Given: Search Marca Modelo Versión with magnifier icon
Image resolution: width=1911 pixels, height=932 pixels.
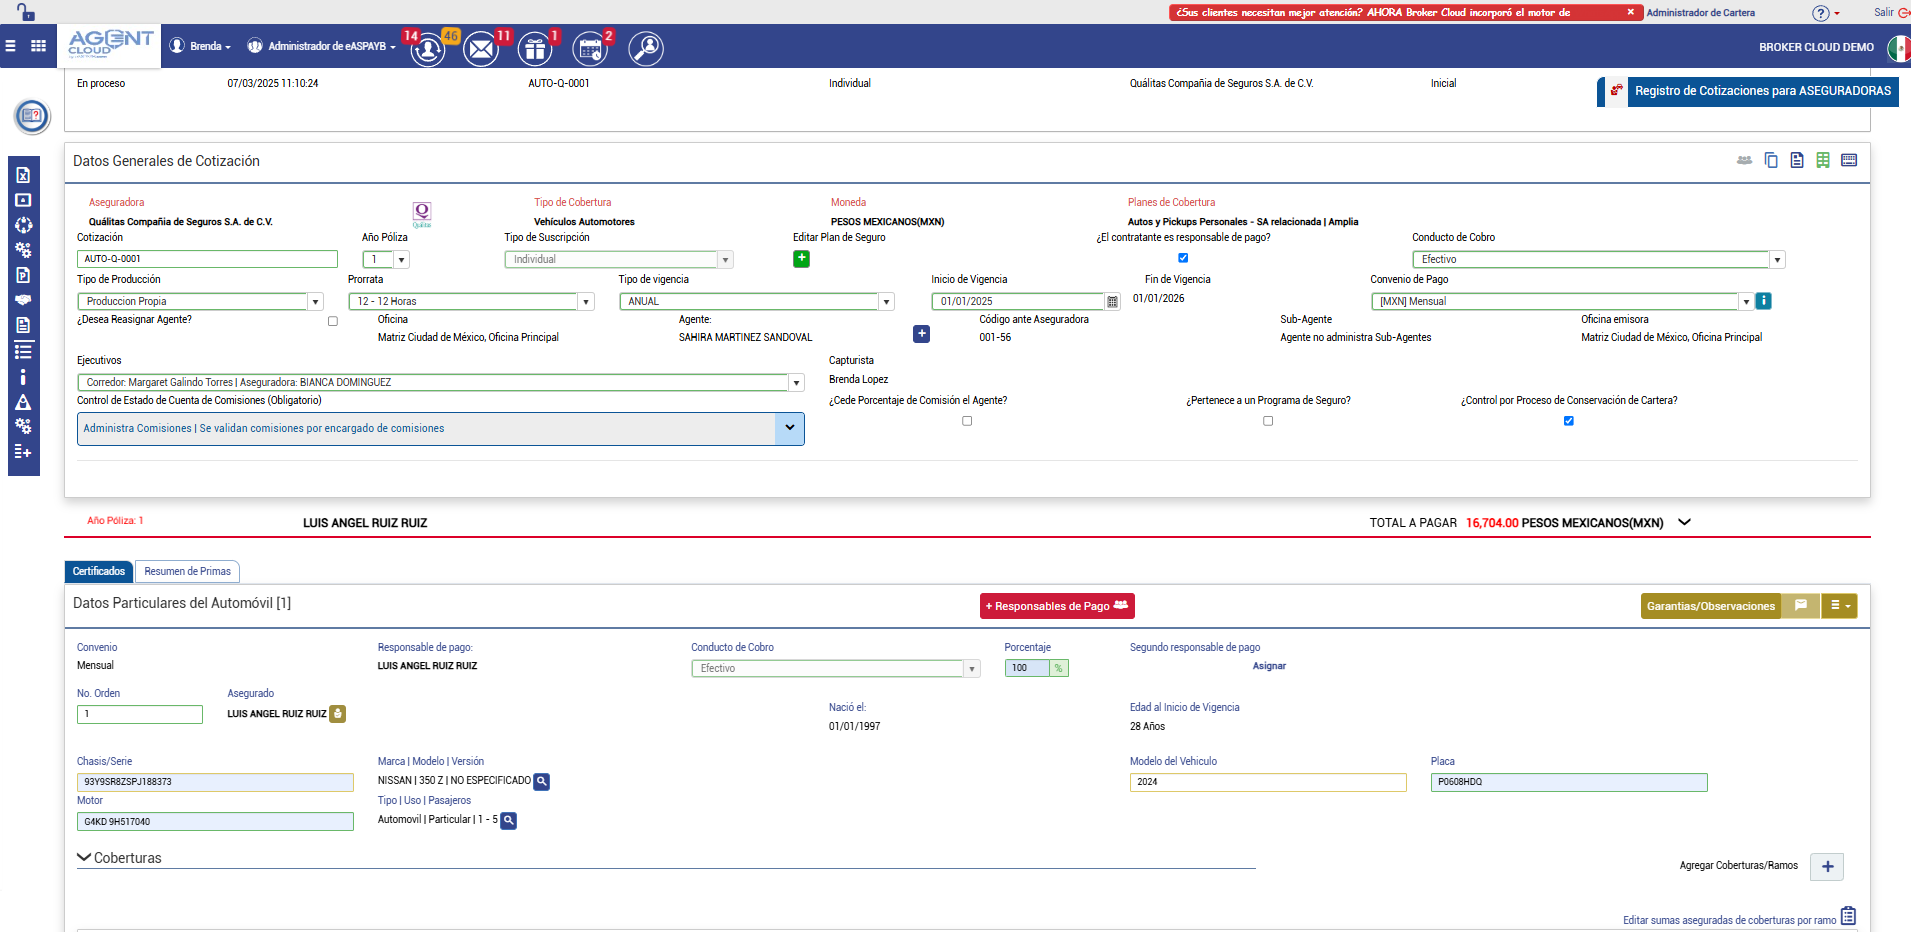Looking at the screenshot, I should [541, 782].
